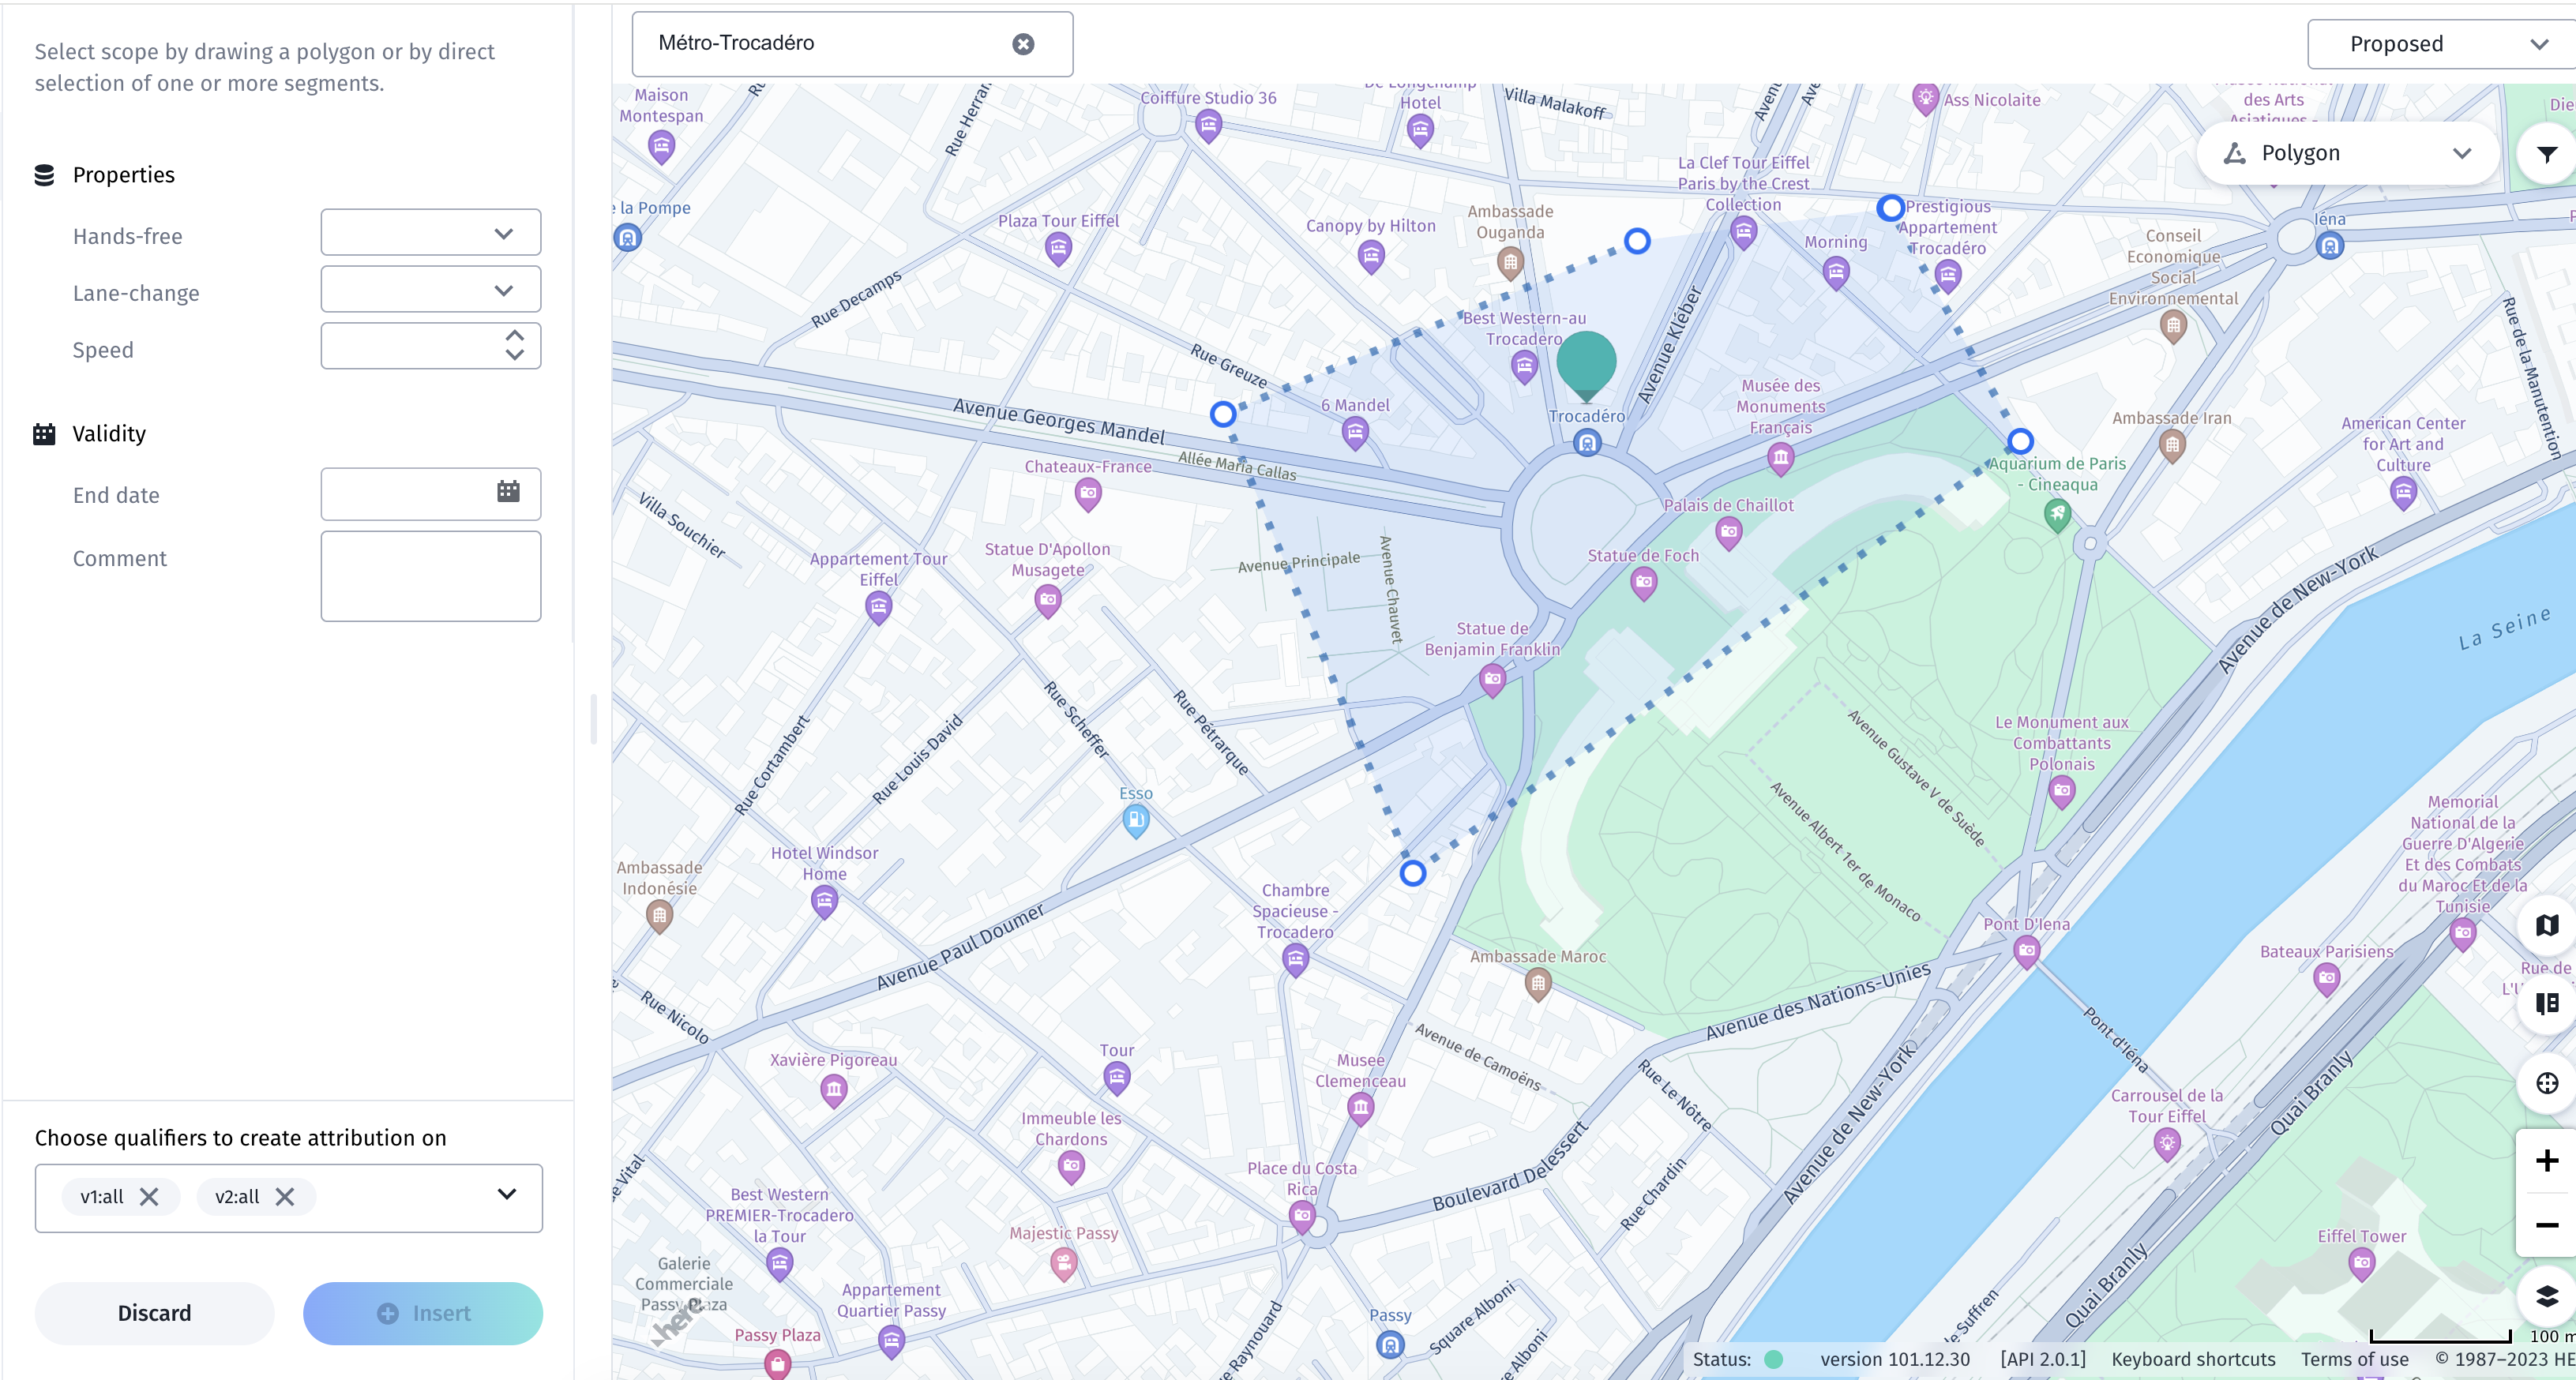This screenshot has height=1380, width=2576.
Task: Click the locate crosshair button
Action: pyautogui.click(x=2547, y=1083)
